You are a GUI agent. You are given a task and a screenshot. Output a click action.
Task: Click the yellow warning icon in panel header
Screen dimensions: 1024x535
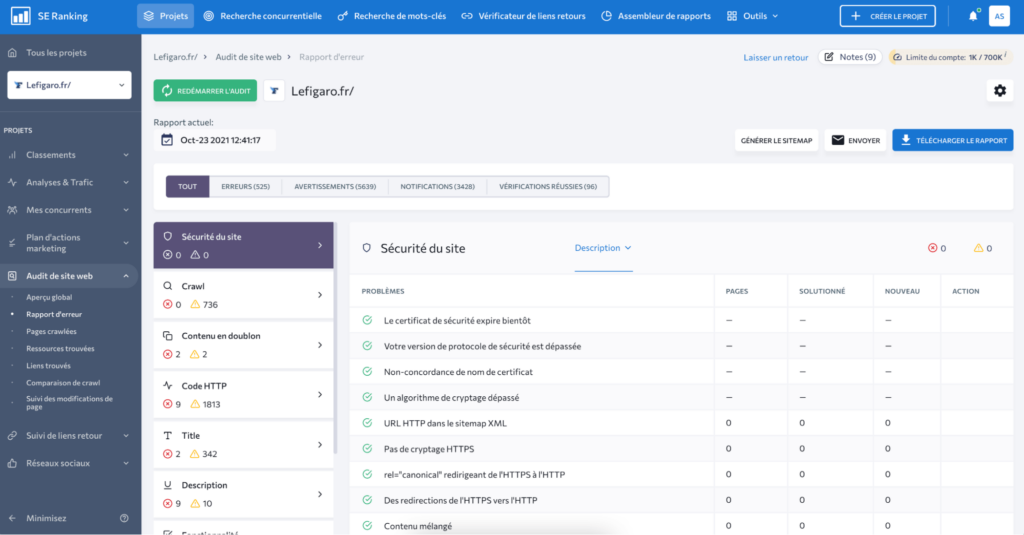(978, 248)
